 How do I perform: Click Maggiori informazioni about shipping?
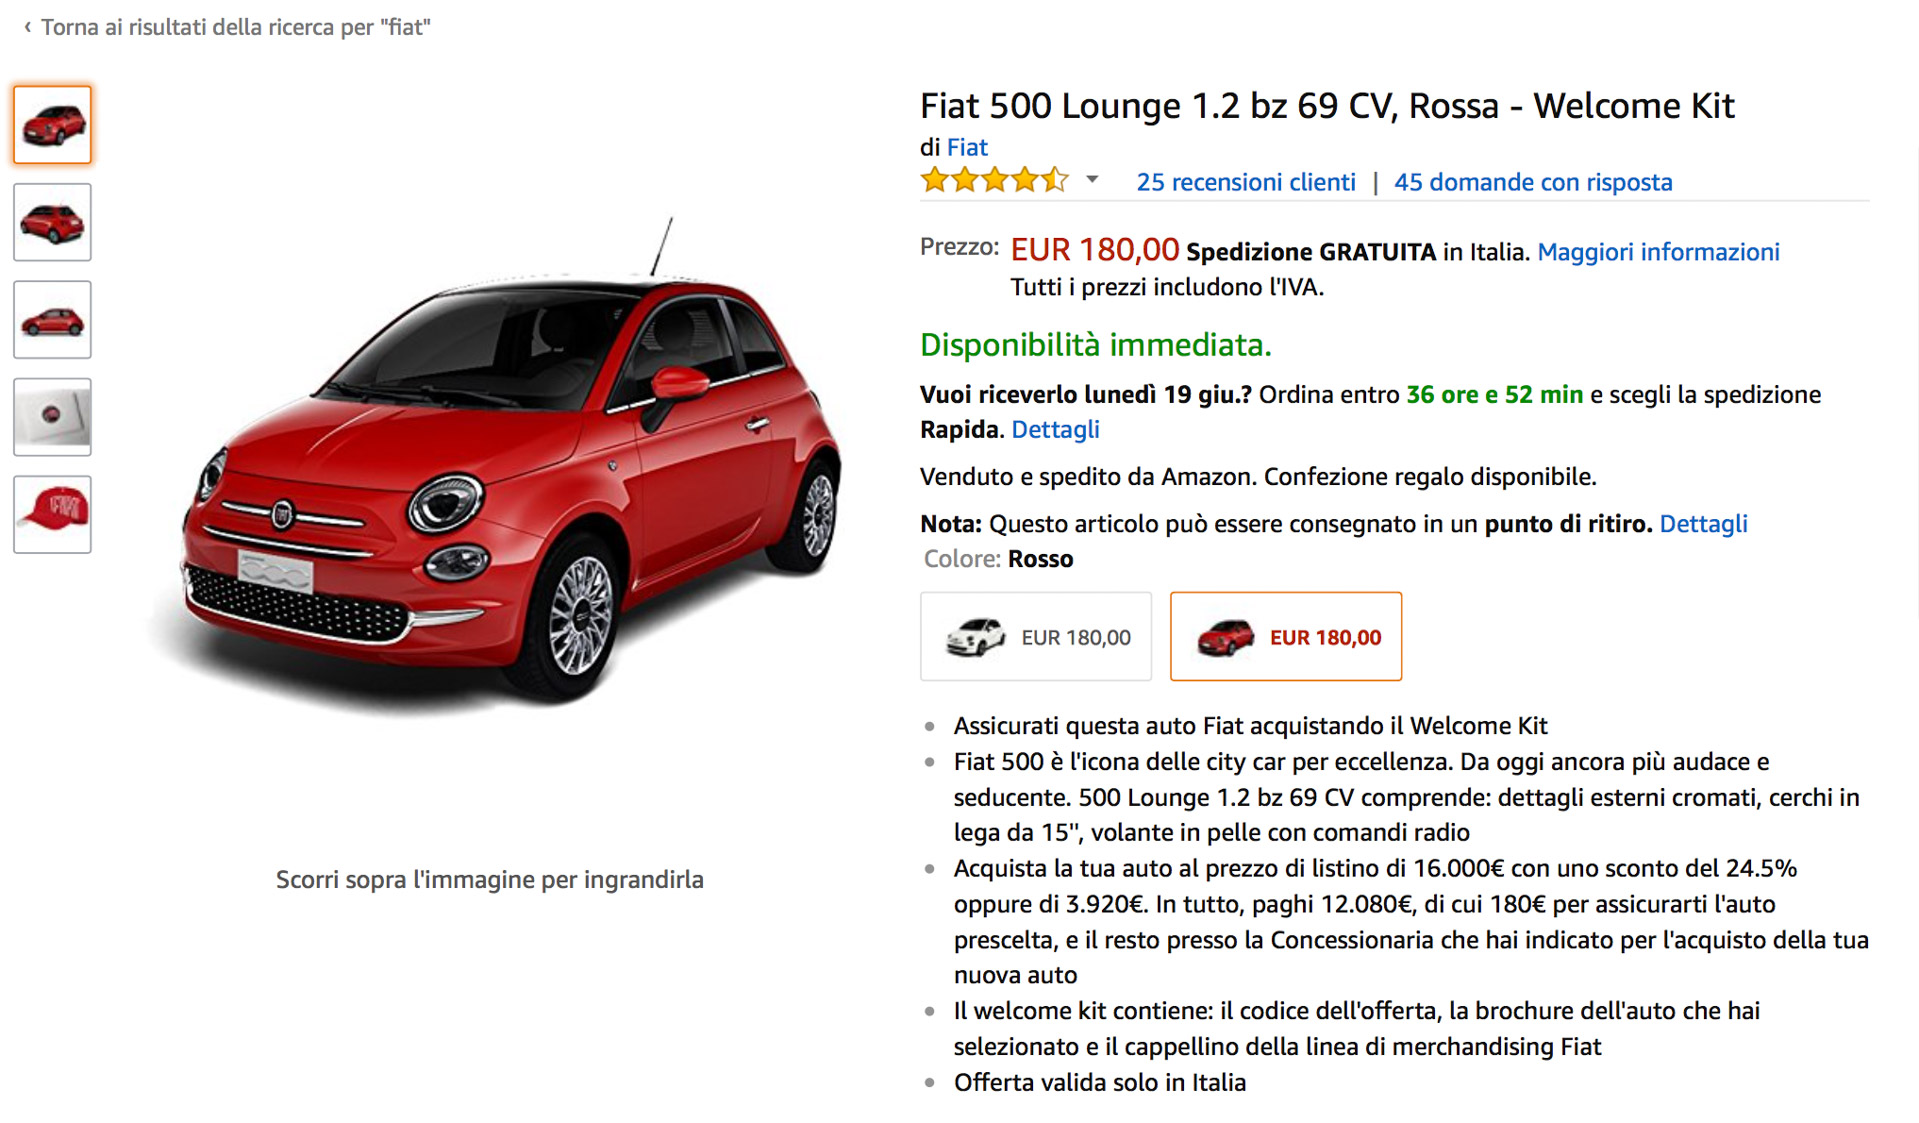(1658, 252)
